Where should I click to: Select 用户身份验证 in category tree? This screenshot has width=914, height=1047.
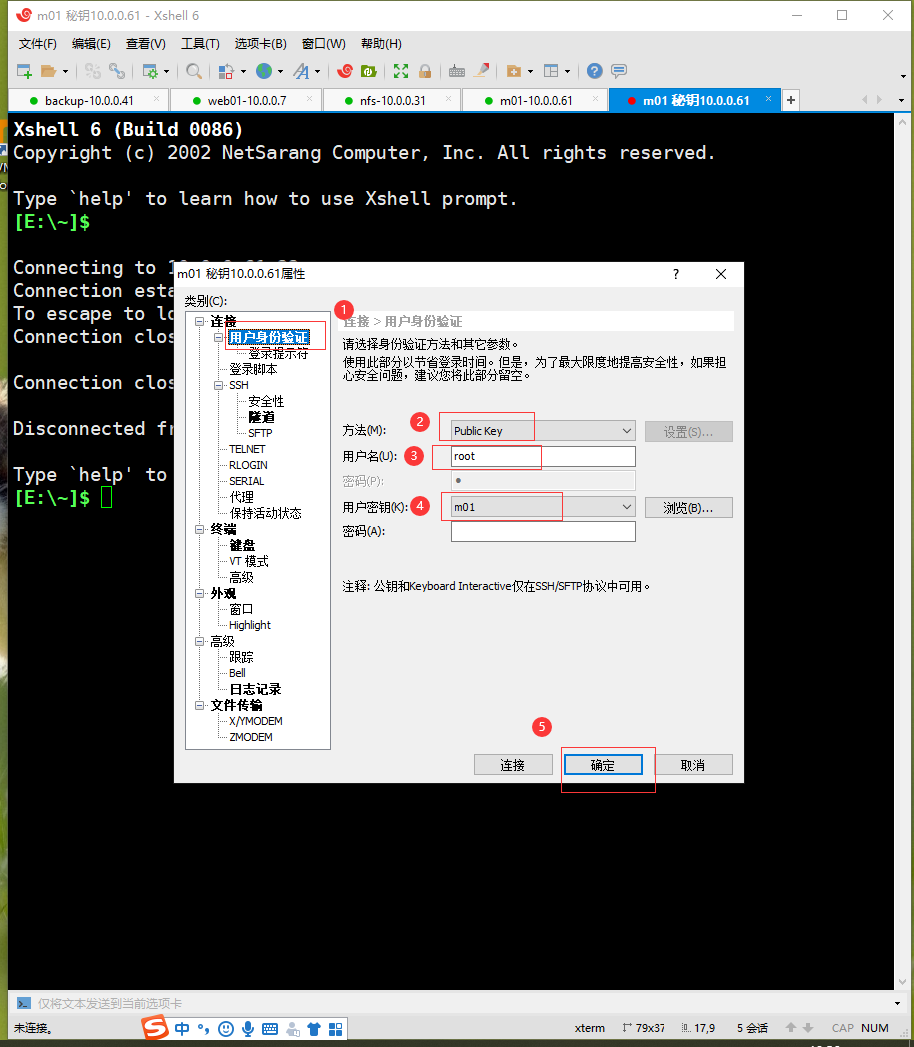tap(268, 337)
